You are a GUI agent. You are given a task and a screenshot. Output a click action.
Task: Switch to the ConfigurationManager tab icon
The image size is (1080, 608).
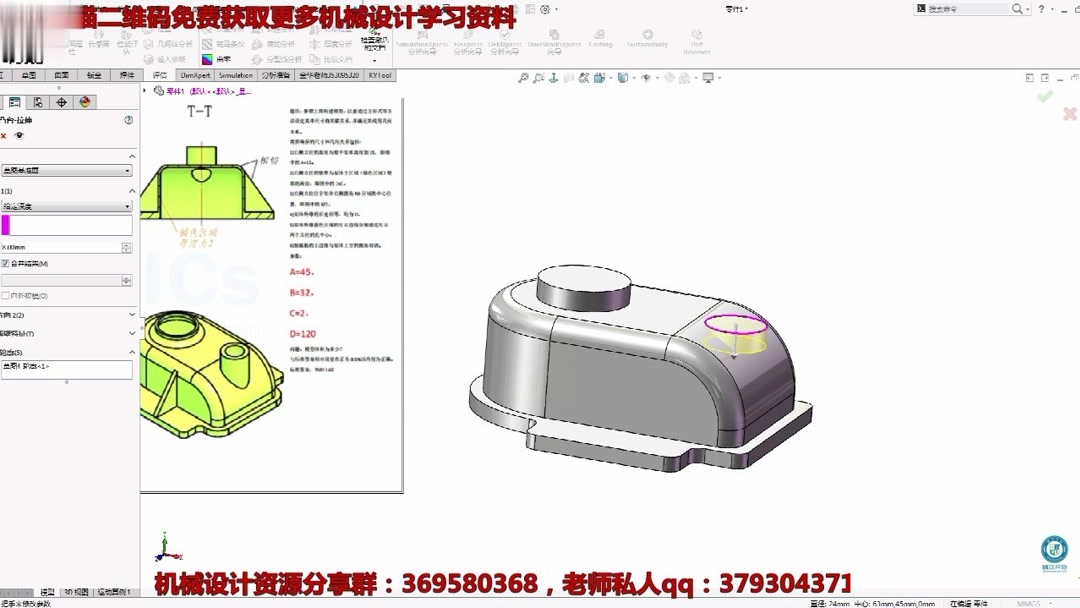pos(39,101)
